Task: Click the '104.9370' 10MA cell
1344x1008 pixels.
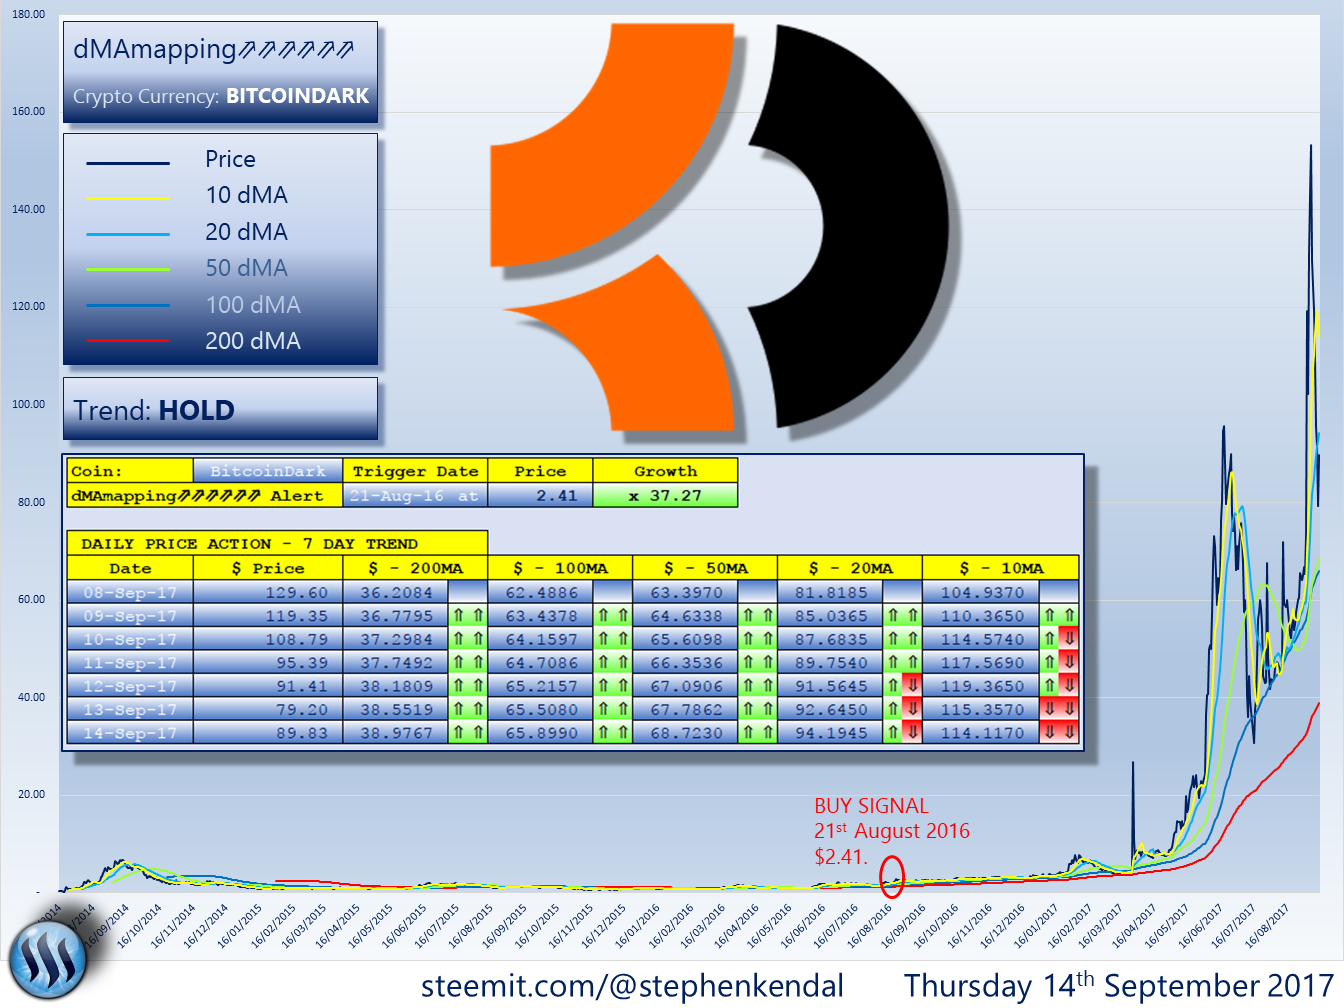Action: (982, 592)
